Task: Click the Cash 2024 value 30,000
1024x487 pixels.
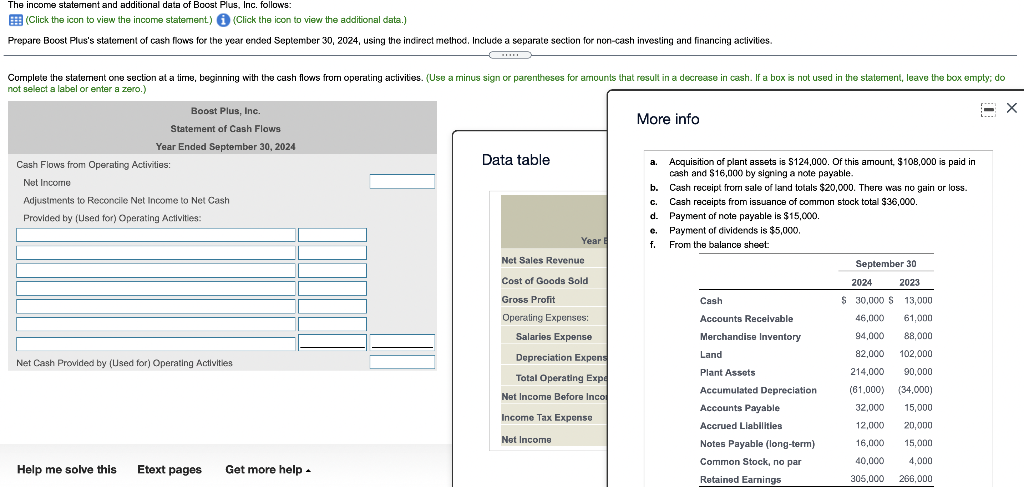Action: point(869,300)
